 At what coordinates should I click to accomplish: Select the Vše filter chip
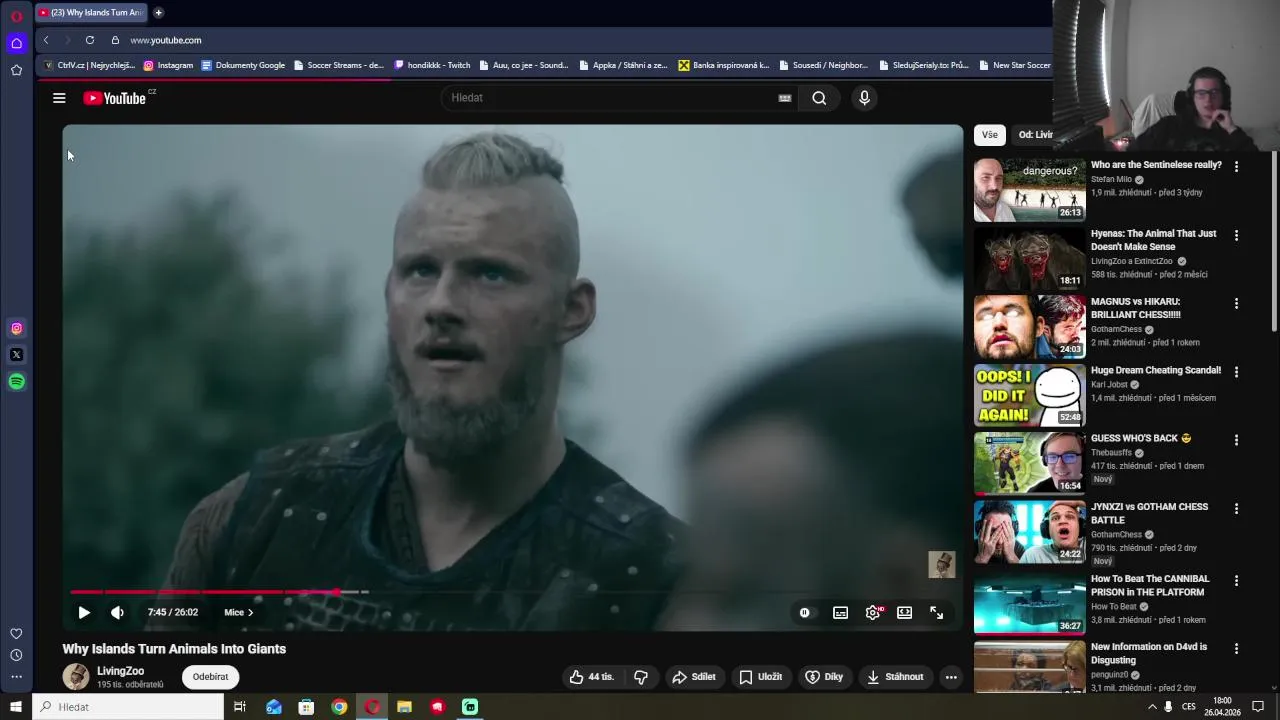click(989, 135)
